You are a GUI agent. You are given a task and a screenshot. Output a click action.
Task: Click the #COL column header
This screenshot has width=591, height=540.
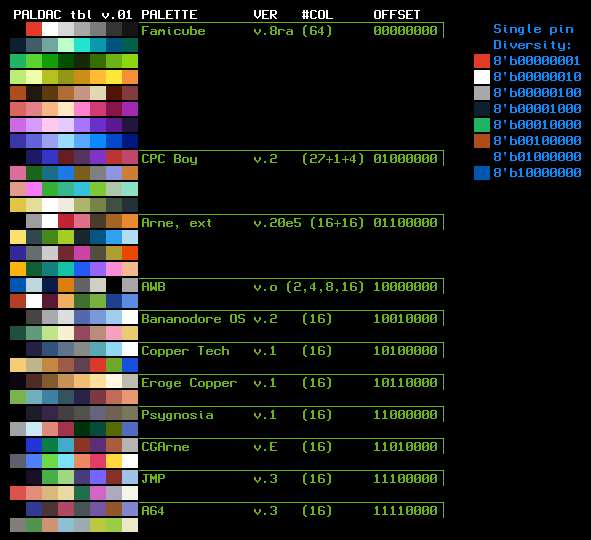click(x=317, y=15)
